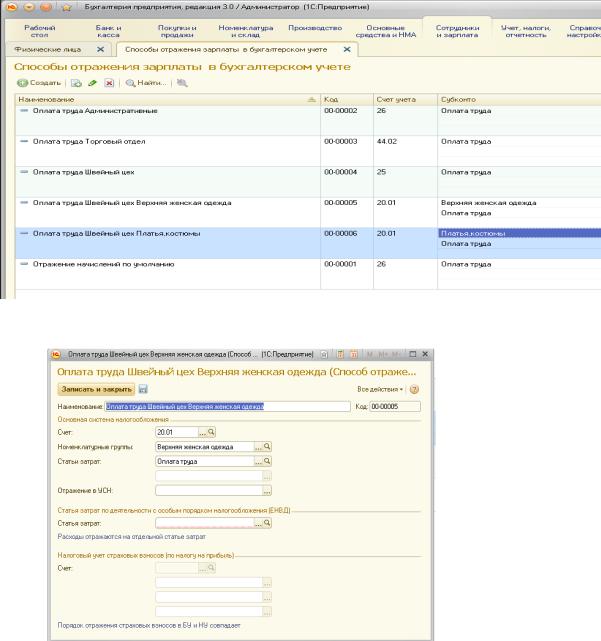The width and height of the screenshot is (601, 641).
Task: Click the Наименование input field
Action: coord(228,406)
